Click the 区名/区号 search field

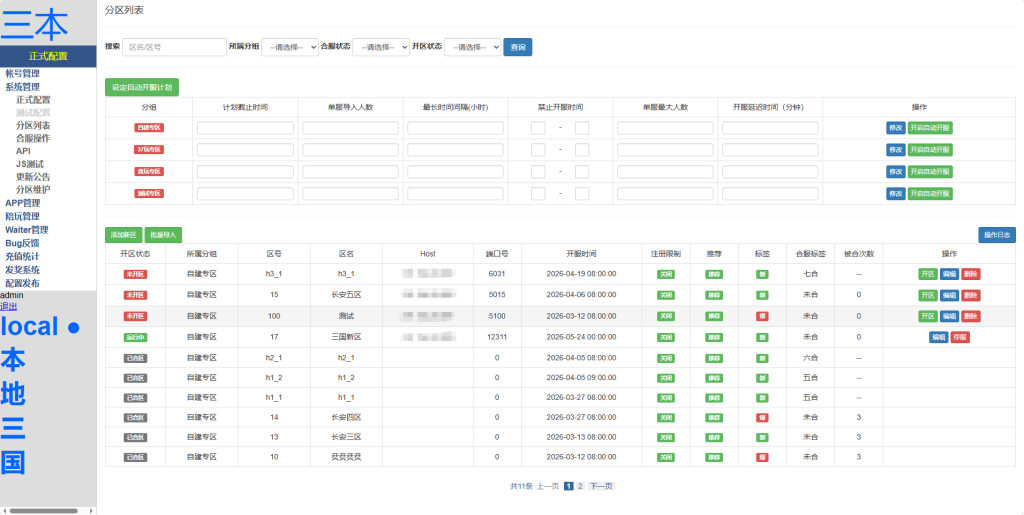pyautogui.click(x=174, y=47)
